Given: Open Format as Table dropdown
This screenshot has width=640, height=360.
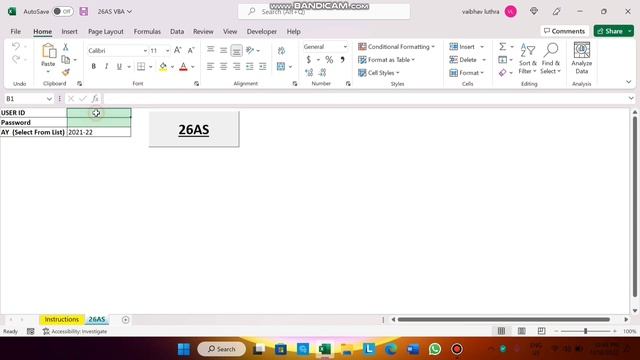Looking at the screenshot, I should (x=387, y=60).
